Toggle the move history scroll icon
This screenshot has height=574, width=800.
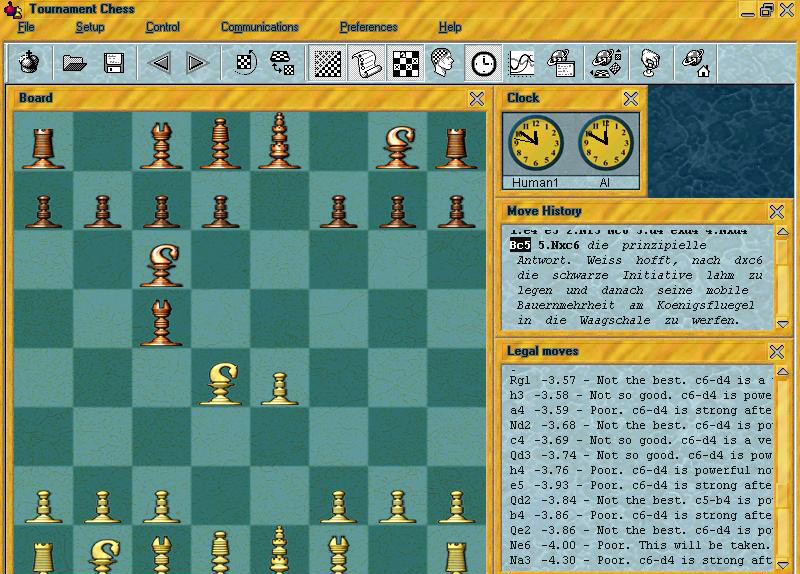click(x=367, y=63)
